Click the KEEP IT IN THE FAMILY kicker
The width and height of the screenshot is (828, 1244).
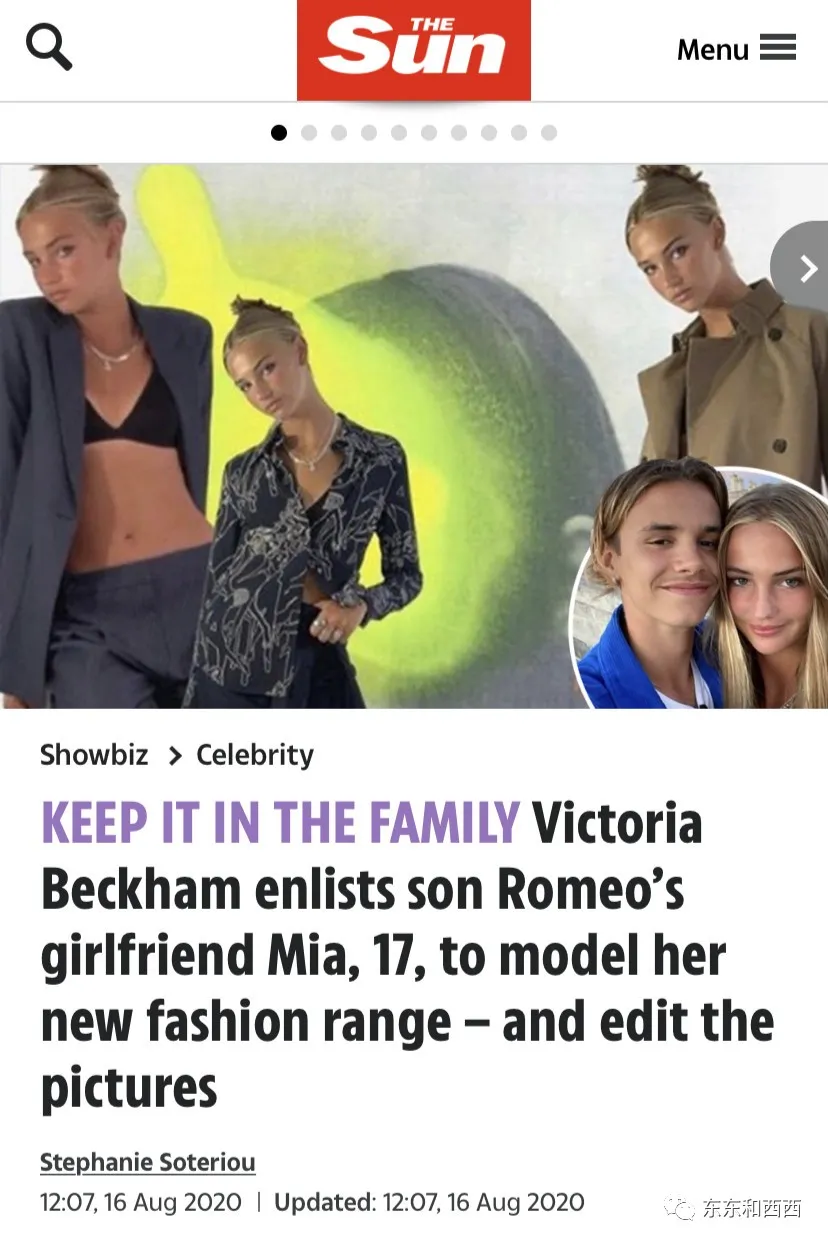tap(281, 824)
